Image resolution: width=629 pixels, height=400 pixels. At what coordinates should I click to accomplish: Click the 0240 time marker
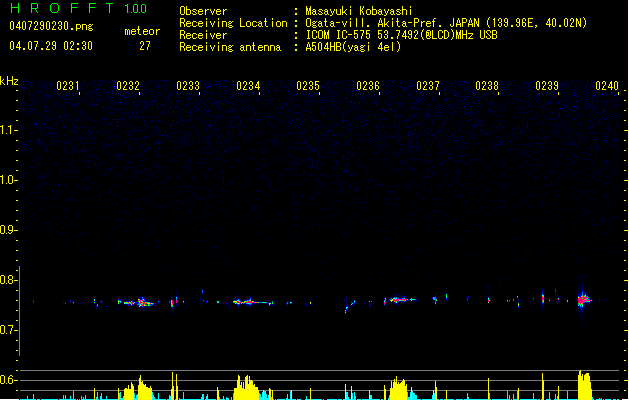(x=607, y=85)
